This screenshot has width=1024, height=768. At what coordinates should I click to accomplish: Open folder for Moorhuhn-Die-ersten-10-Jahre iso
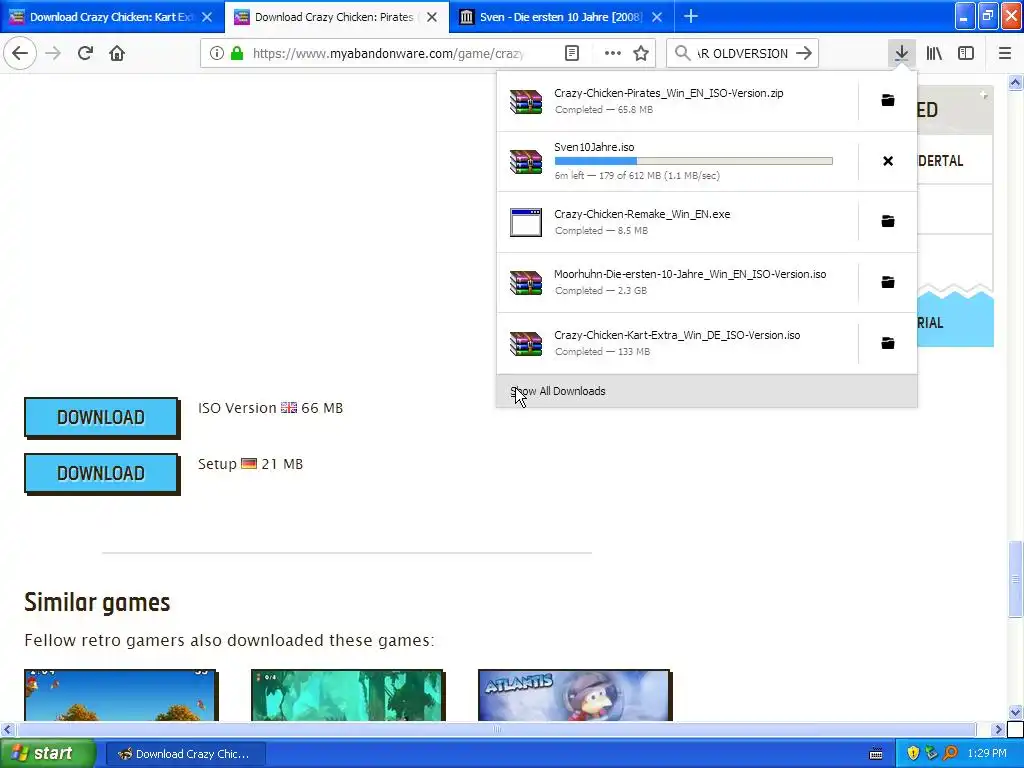coord(888,281)
